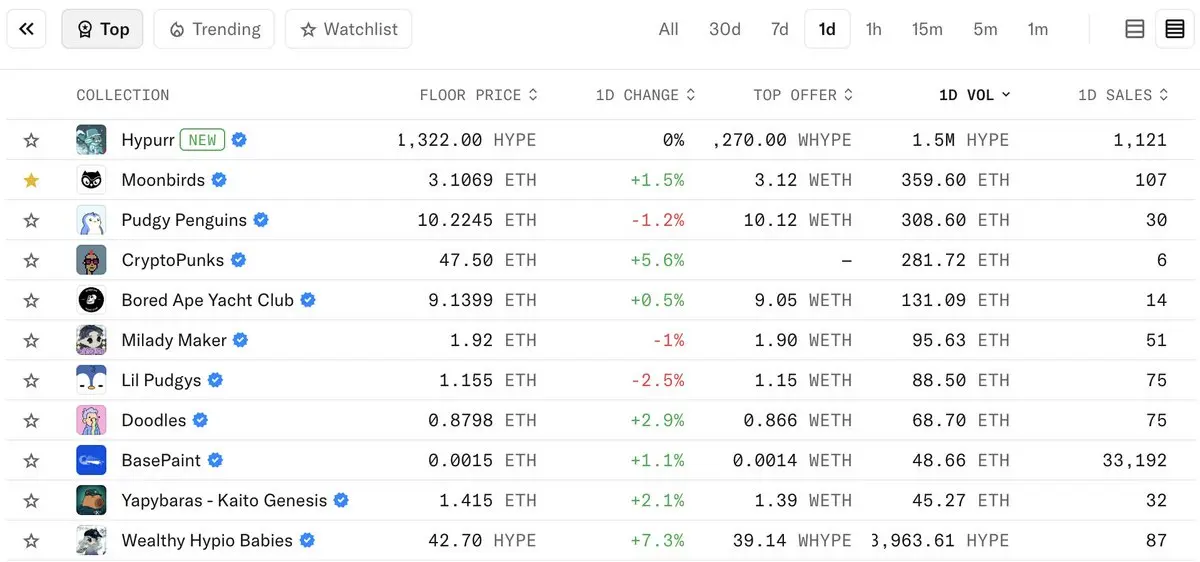Open Hypurr collection avatar
Image resolution: width=1200 pixels, height=562 pixels.
tap(91, 140)
